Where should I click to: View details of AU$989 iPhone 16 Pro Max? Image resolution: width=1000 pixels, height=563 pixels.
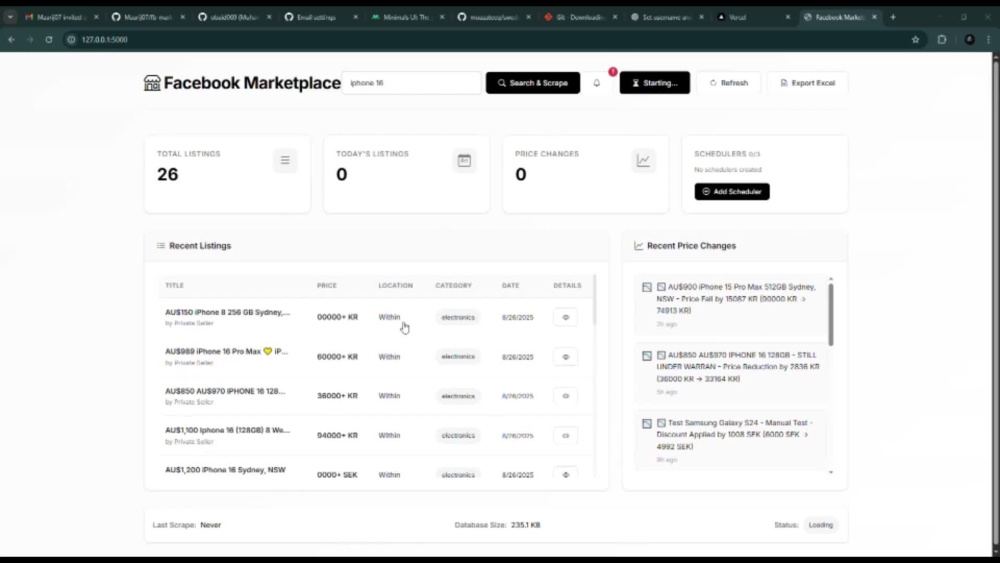pos(566,357)
